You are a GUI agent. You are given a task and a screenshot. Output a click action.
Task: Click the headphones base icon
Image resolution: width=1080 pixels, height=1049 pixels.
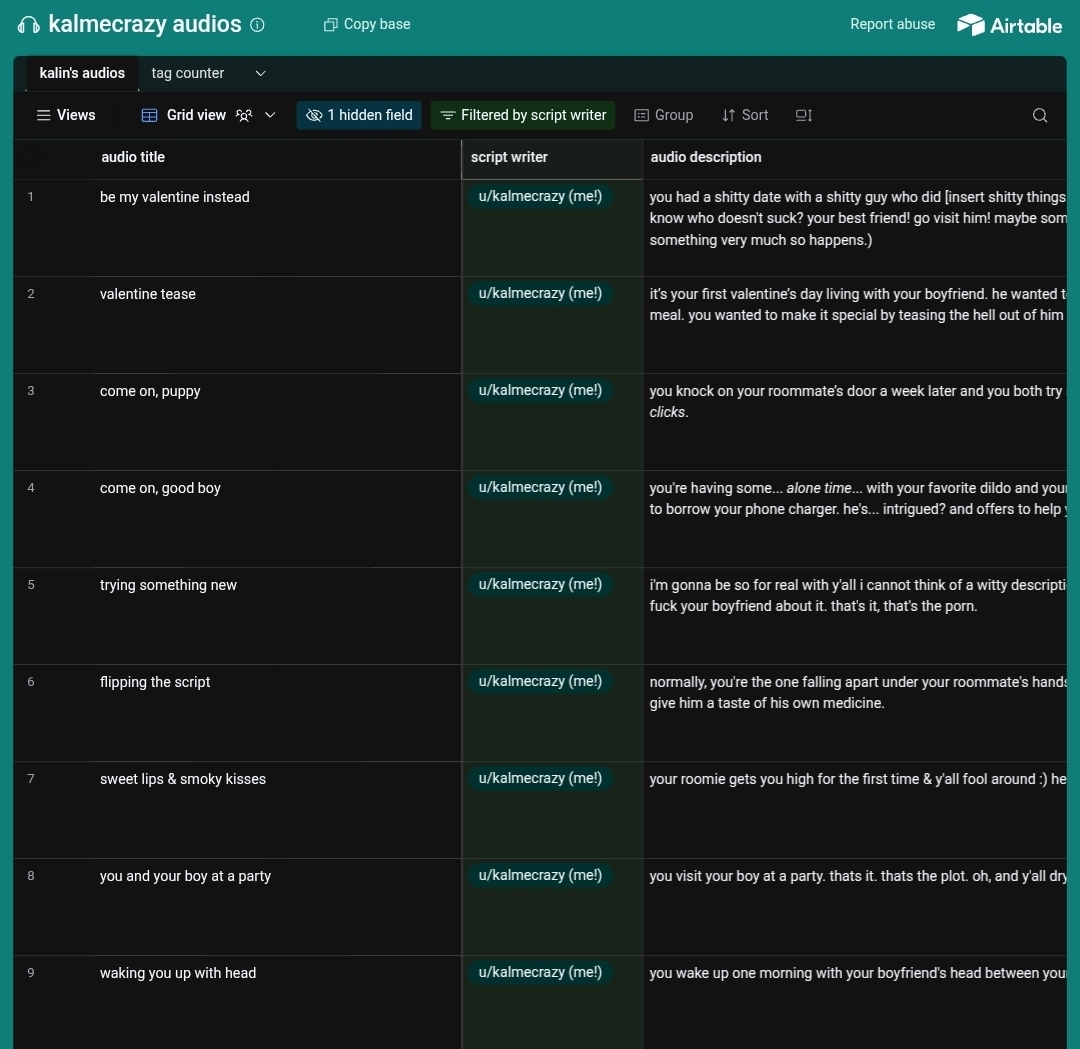tap(29, 25)
